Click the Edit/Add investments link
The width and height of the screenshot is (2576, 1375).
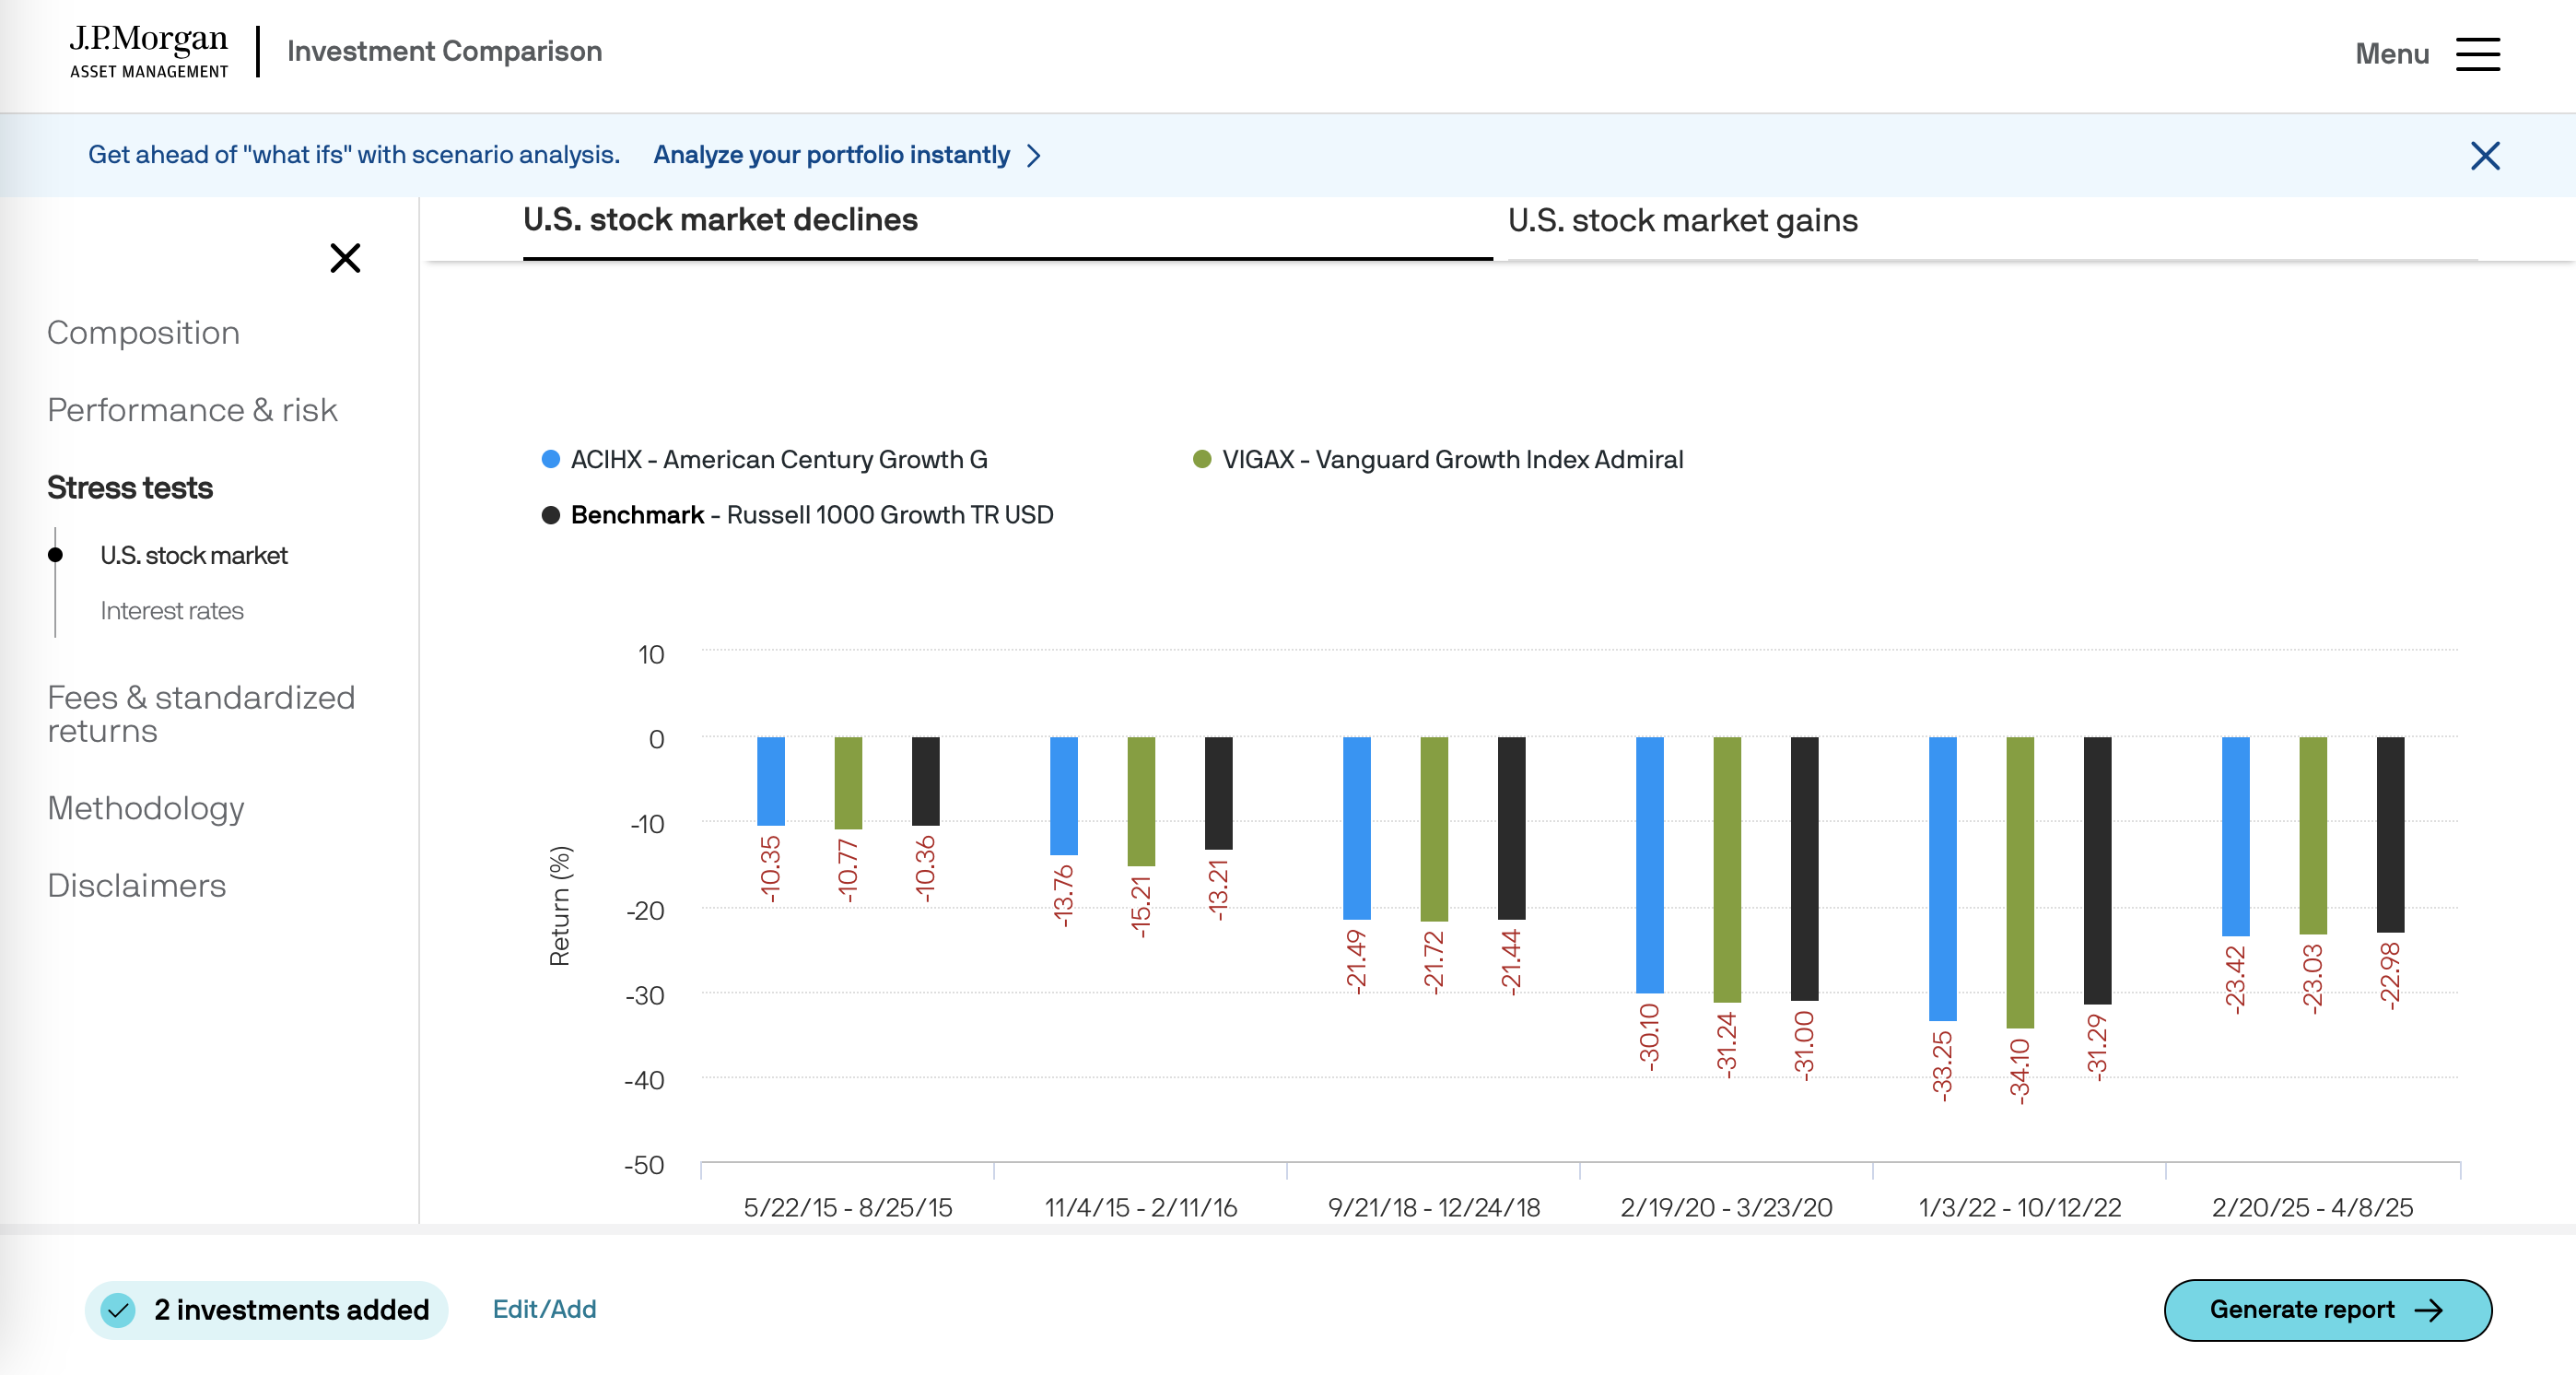pos(544,1309)
